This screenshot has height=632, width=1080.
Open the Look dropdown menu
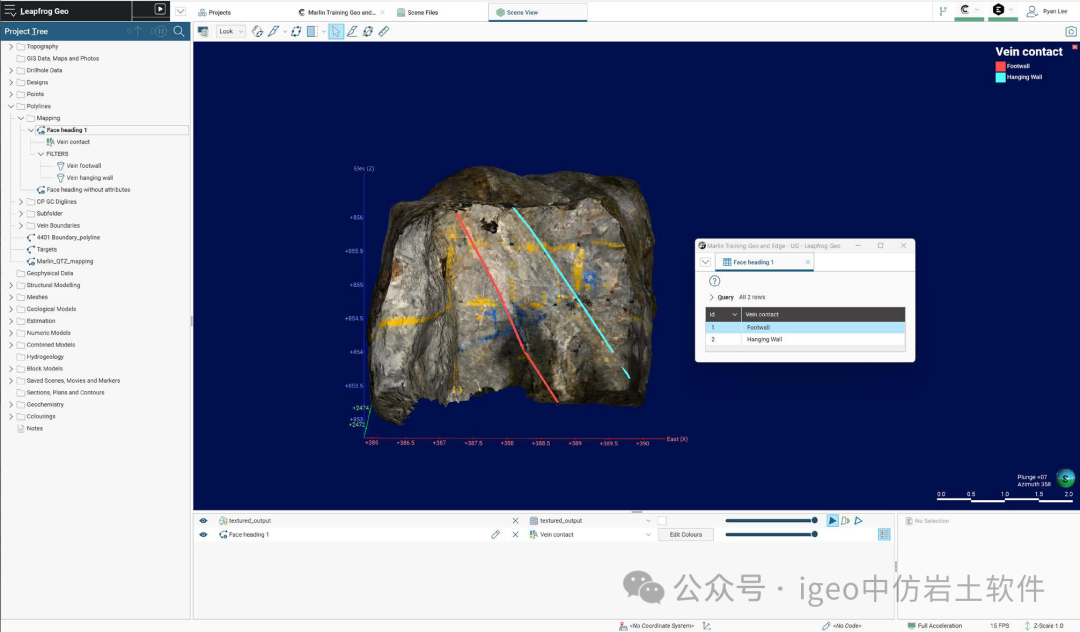coord(231,31)
